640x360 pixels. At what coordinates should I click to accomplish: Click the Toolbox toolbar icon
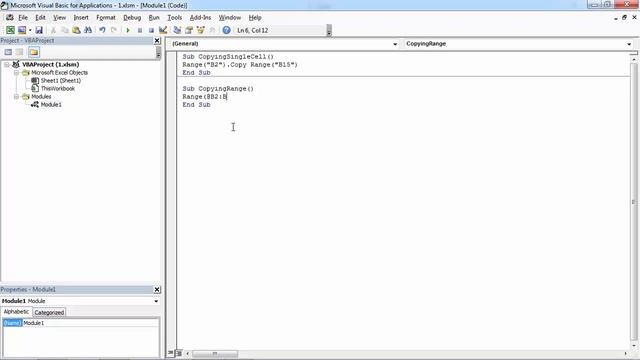coord(212,30)
